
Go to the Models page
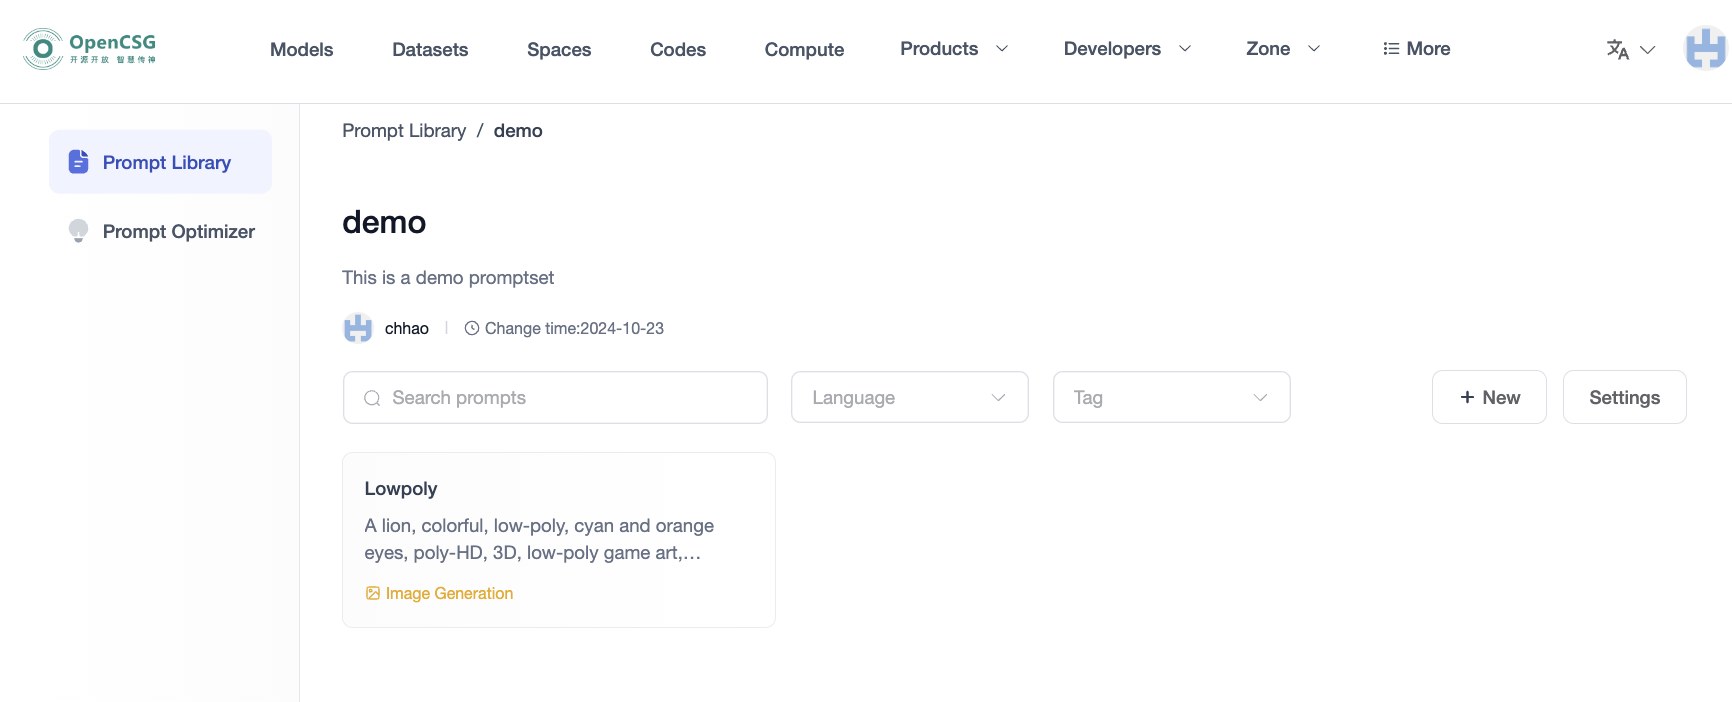click(x=301, y=49)
